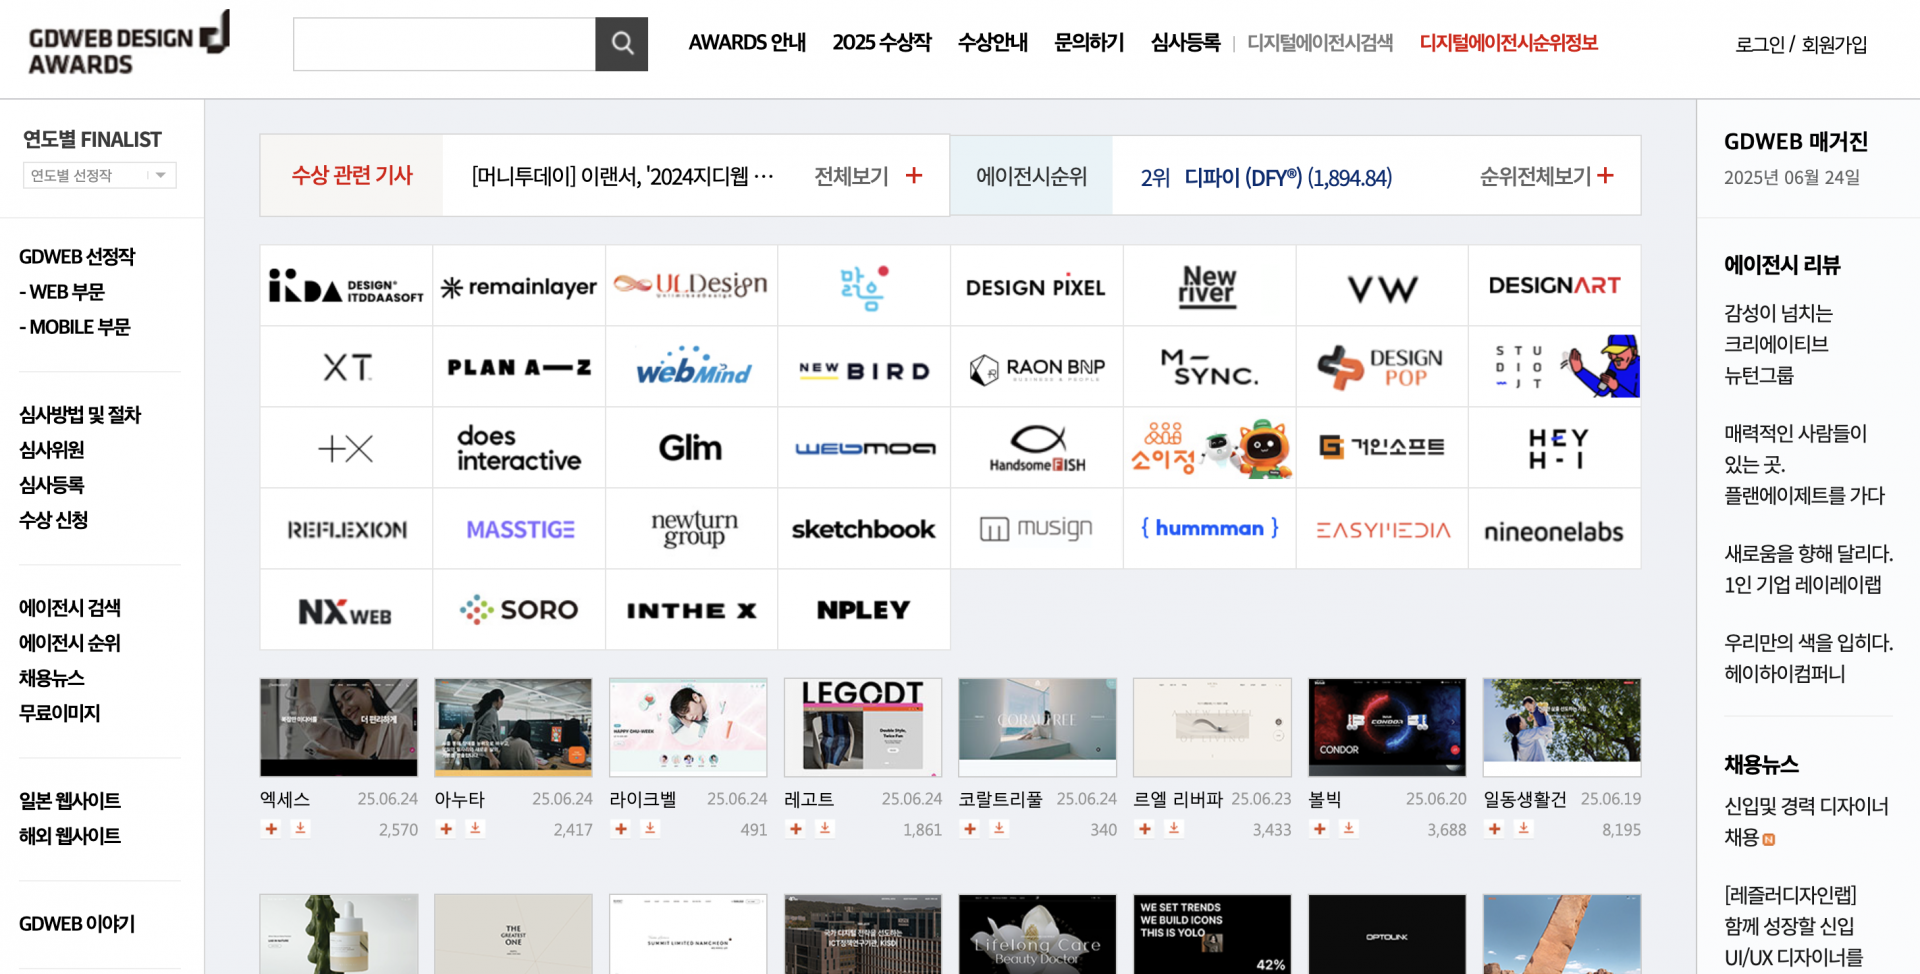Open the 머니투데이 이랜서 news article

coord(622,177)
